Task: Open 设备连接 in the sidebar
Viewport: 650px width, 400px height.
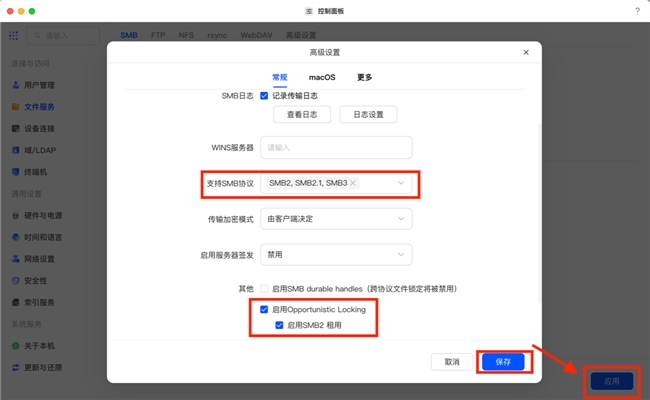Action: 39,128
